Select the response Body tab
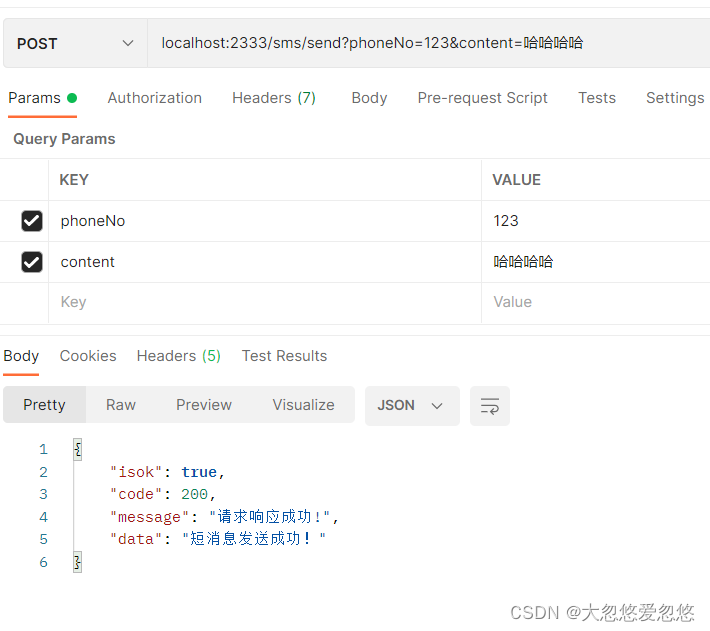The image size is (710, 631). (x=21, y=356)
